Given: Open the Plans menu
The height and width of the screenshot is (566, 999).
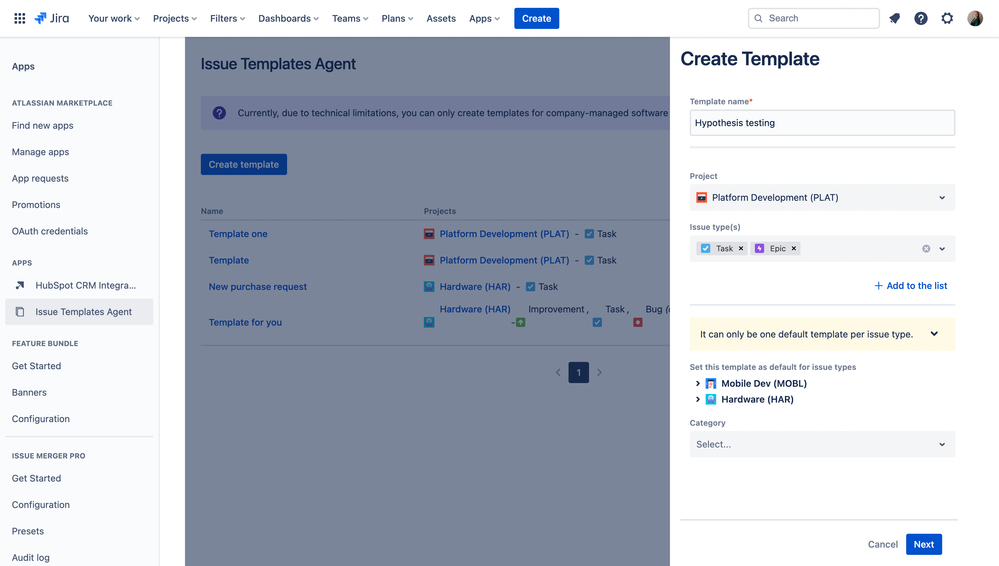Looking at the screenshot, I should tap(397, 18).
